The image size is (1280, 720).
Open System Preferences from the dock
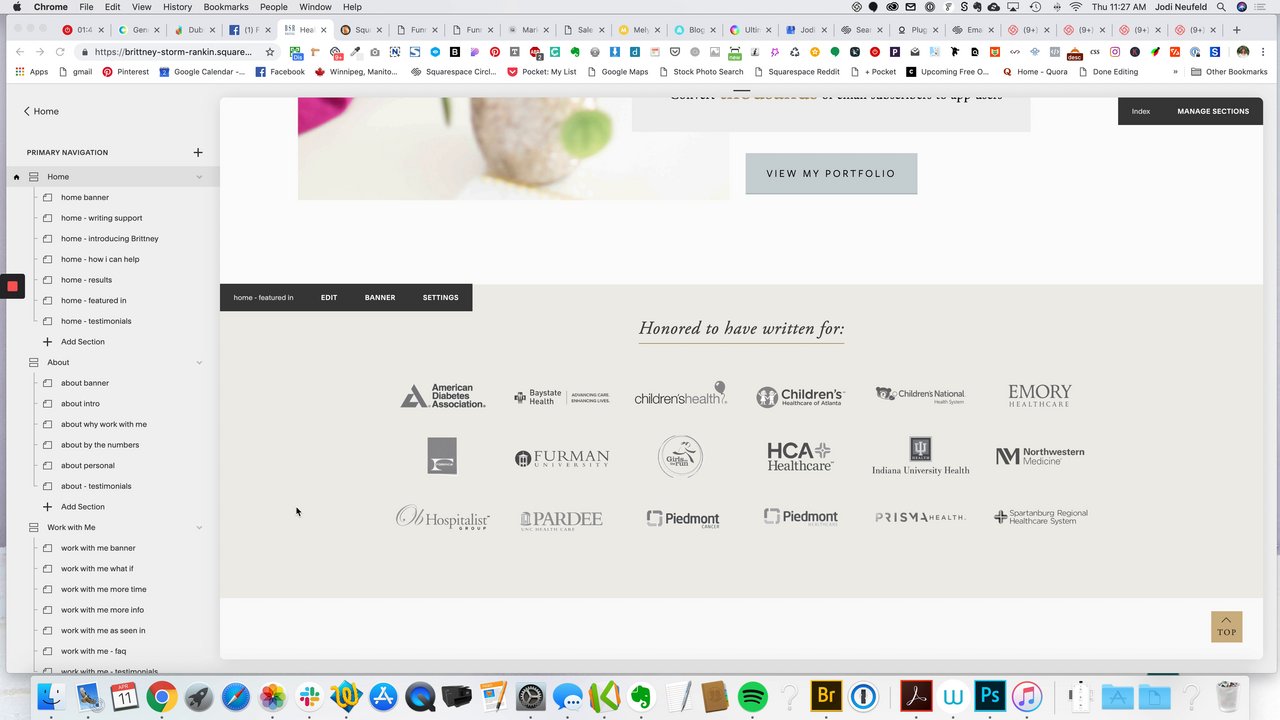coord(531,696)
